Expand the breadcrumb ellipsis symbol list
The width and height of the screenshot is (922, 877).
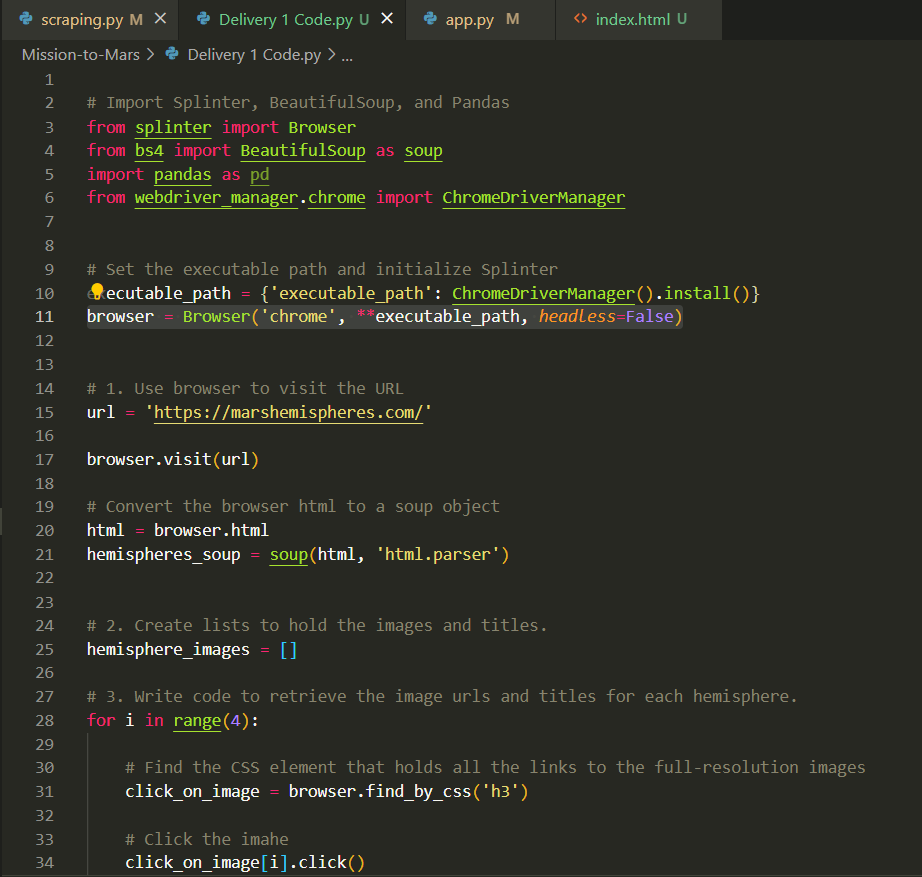(x=347, y=56)
